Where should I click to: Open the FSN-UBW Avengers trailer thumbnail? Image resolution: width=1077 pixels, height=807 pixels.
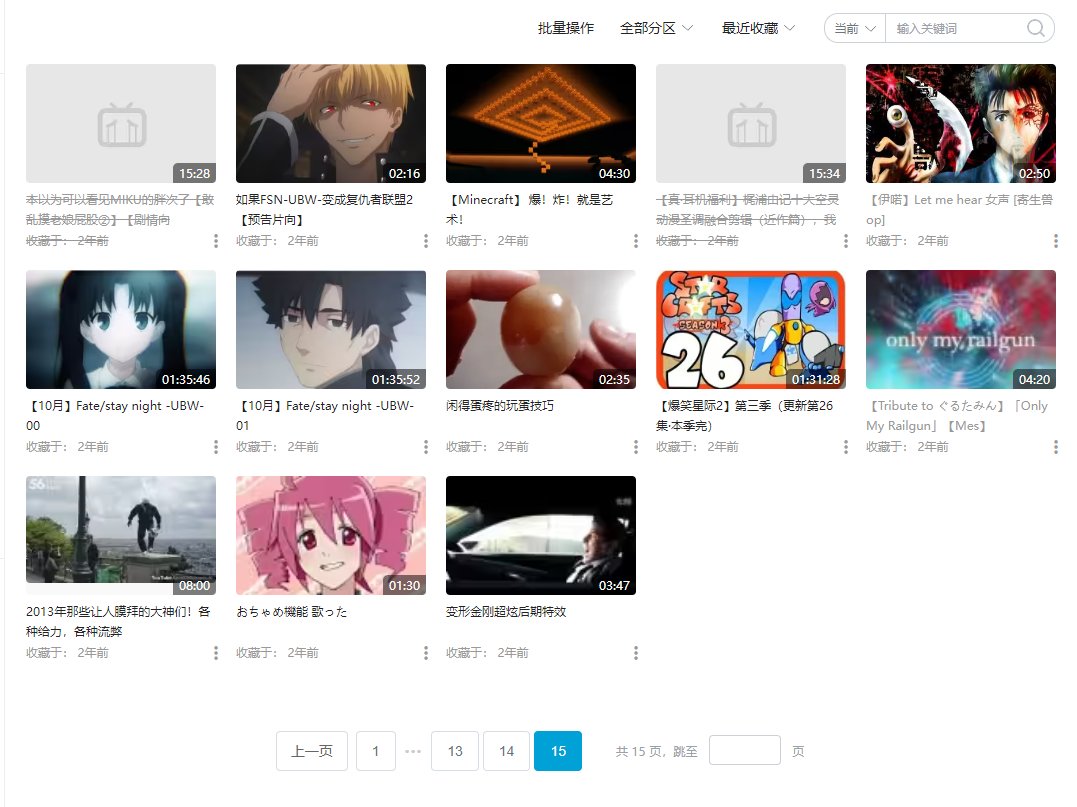point(331,124)
